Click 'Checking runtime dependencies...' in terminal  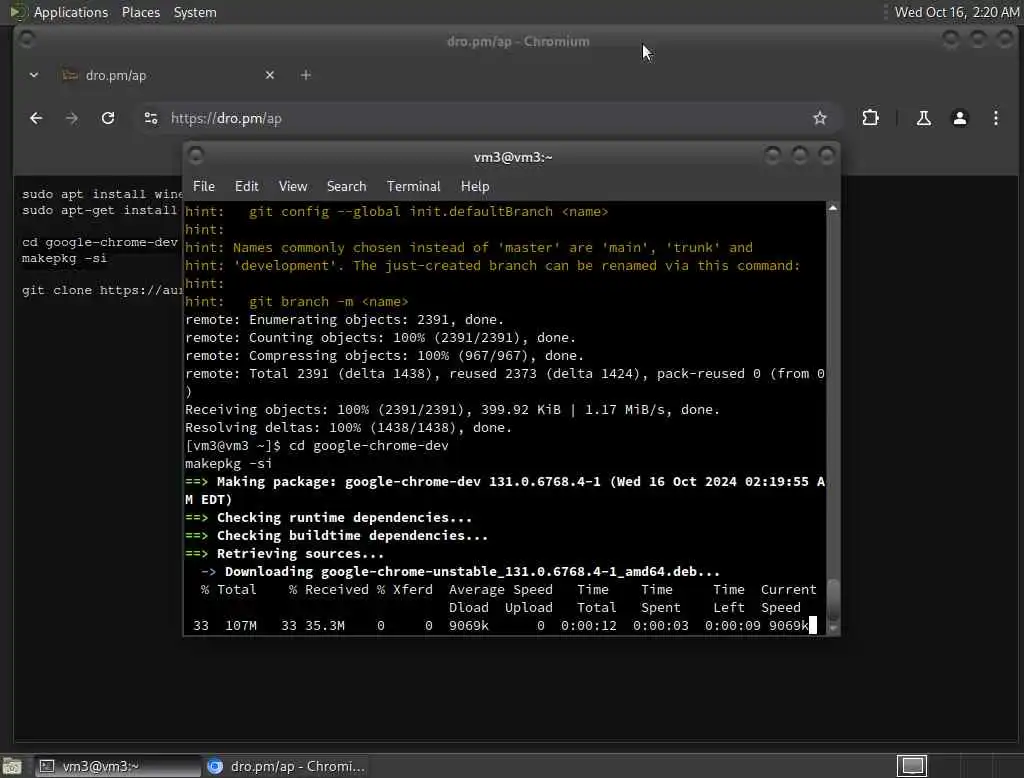pyautogui.click(x=344, y=517)
